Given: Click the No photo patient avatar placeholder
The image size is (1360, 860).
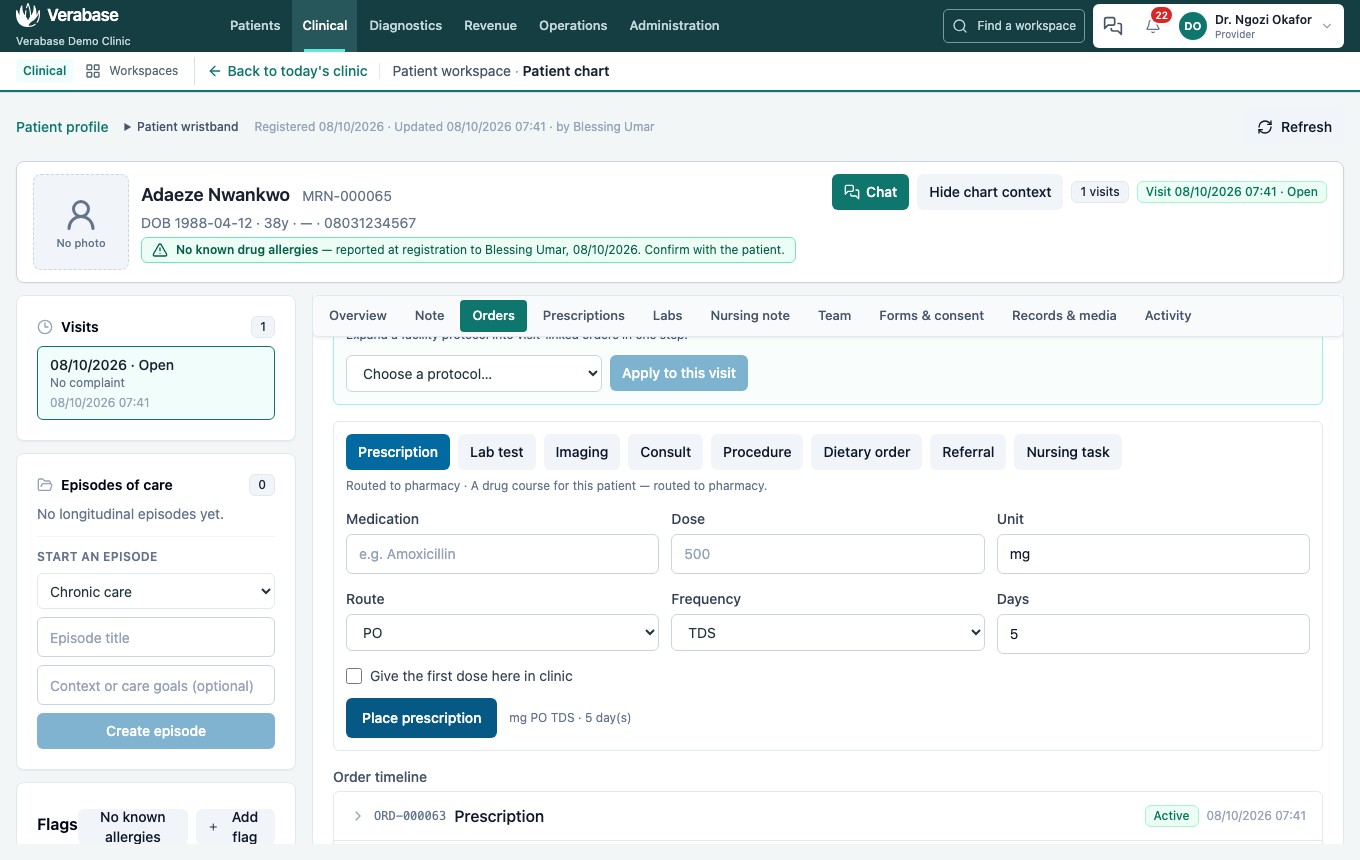Looking at the screenshot, I should [x=81, y=222].
